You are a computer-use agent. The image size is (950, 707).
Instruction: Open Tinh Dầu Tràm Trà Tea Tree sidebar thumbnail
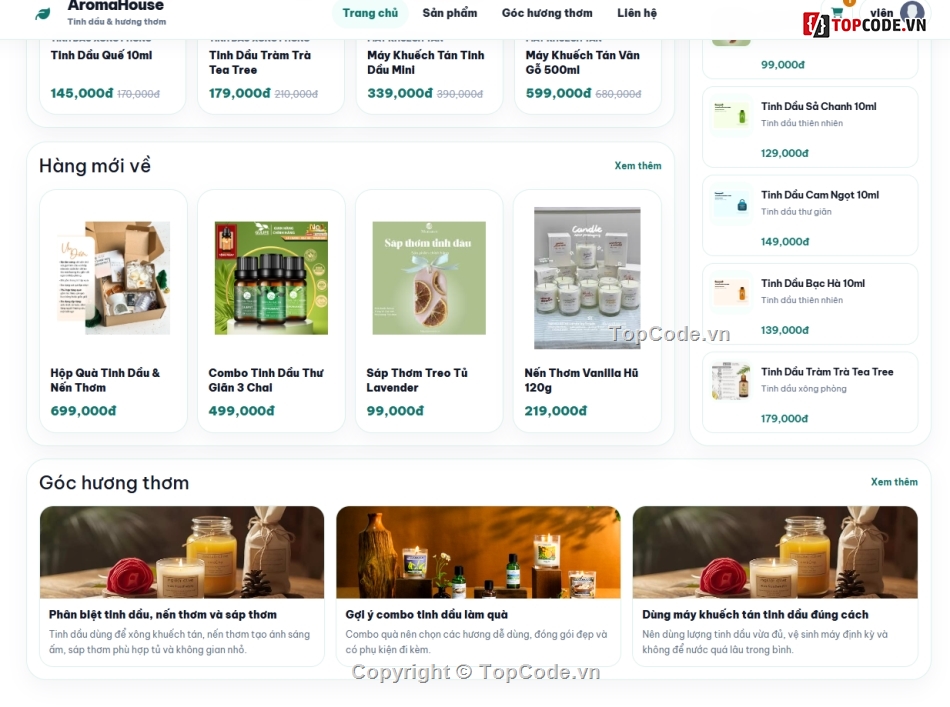tap(731, 380)
